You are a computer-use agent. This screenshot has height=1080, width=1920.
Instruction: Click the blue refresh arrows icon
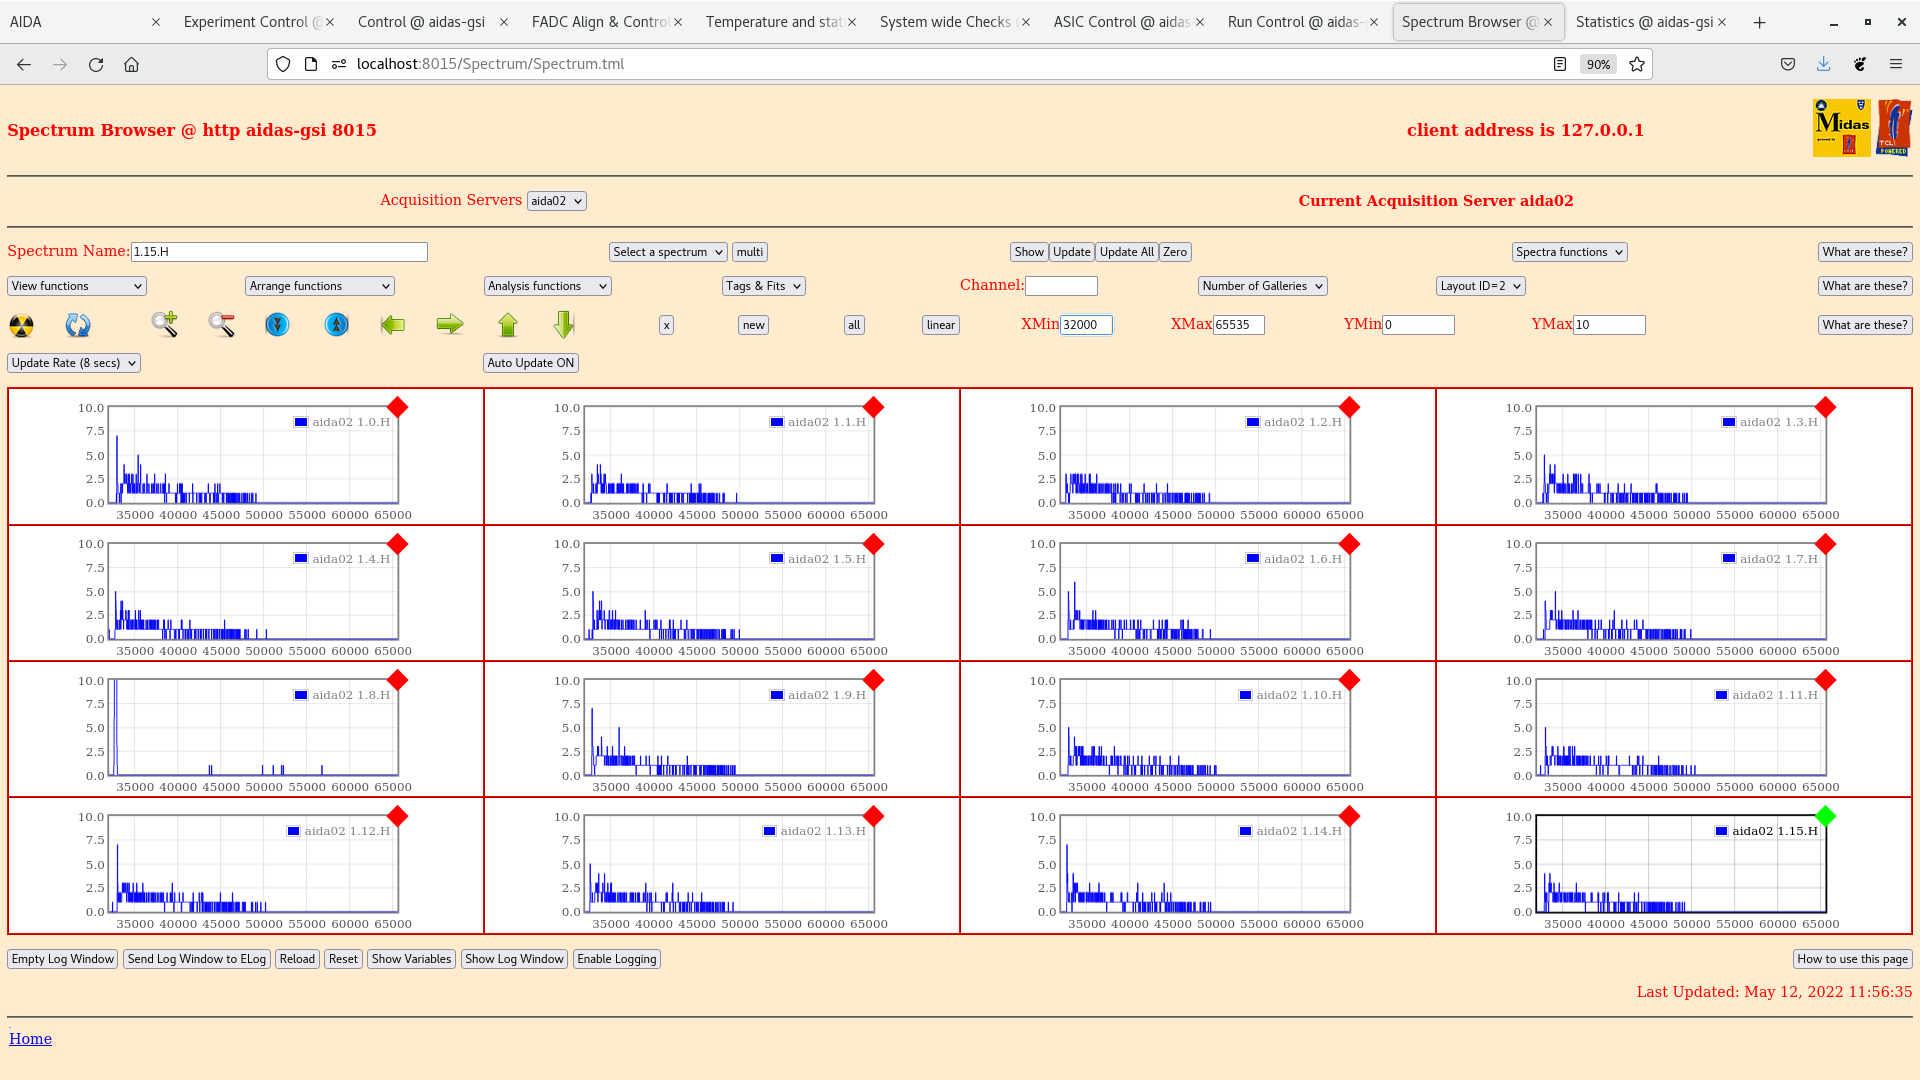click(x=78, y=325)
